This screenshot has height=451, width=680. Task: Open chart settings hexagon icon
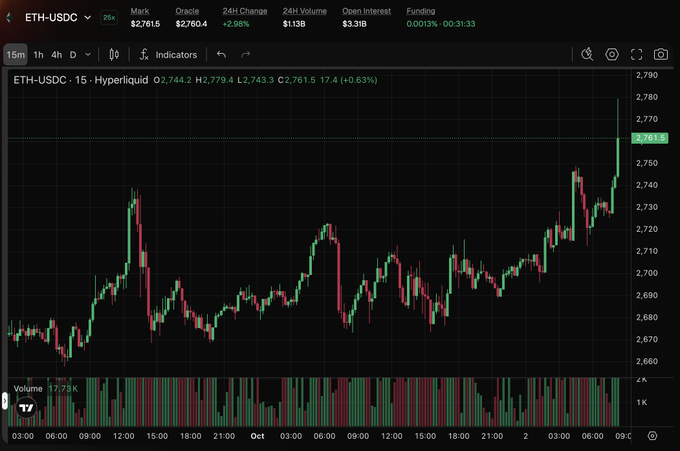[x=612, y=55]
